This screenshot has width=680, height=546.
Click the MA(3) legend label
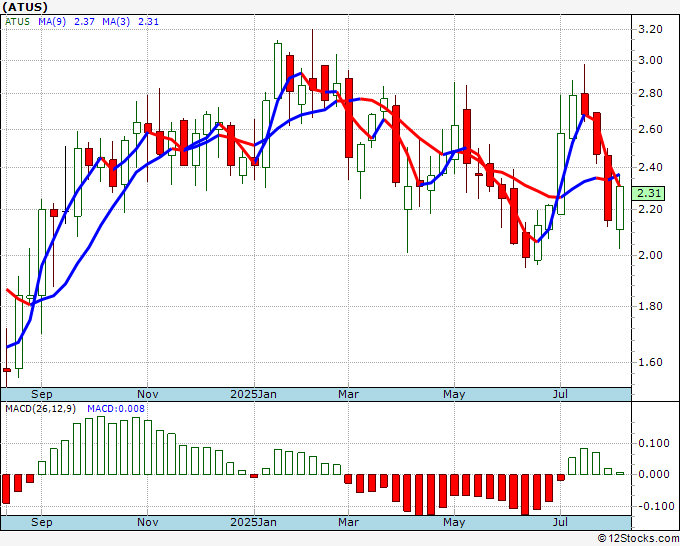[116, 22]
